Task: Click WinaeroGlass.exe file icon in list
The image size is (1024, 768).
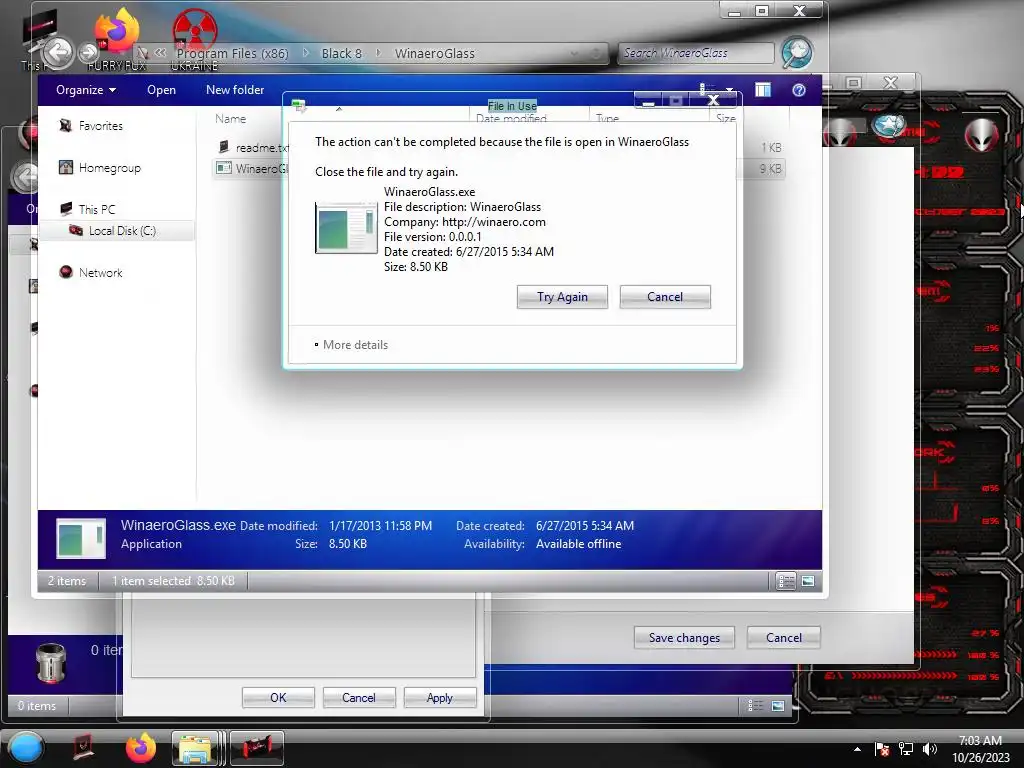Action: click(224, 168)
